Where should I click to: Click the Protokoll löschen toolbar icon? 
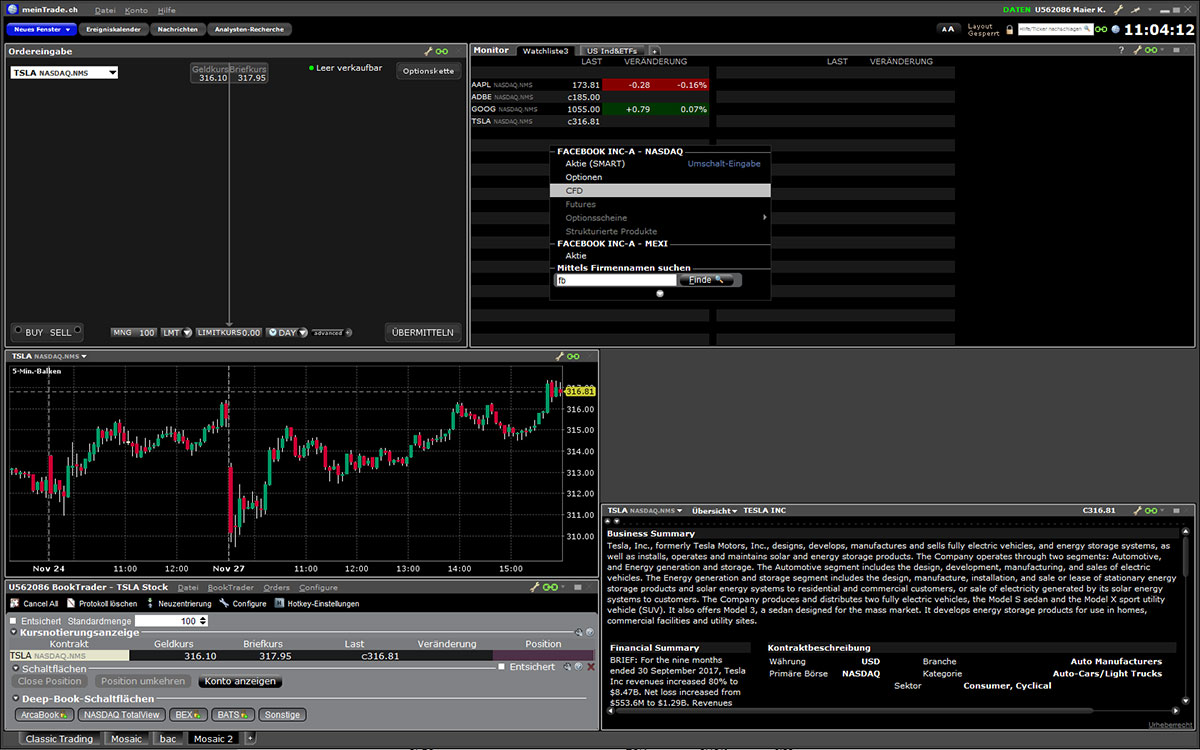click(71, 604)
